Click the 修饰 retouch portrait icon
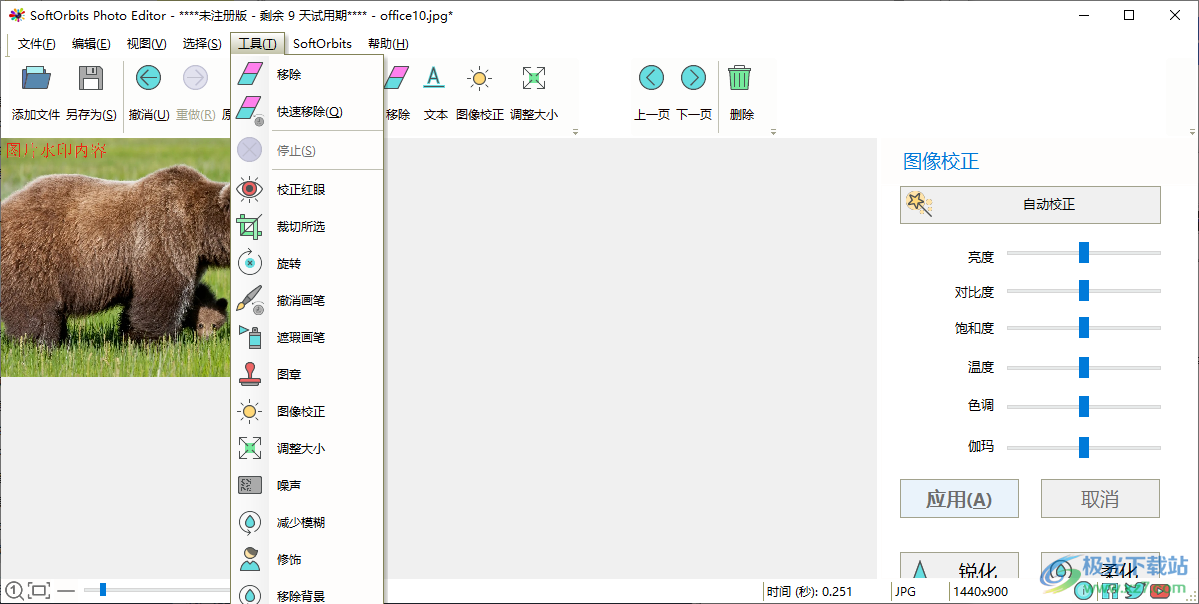 [250, 559]
